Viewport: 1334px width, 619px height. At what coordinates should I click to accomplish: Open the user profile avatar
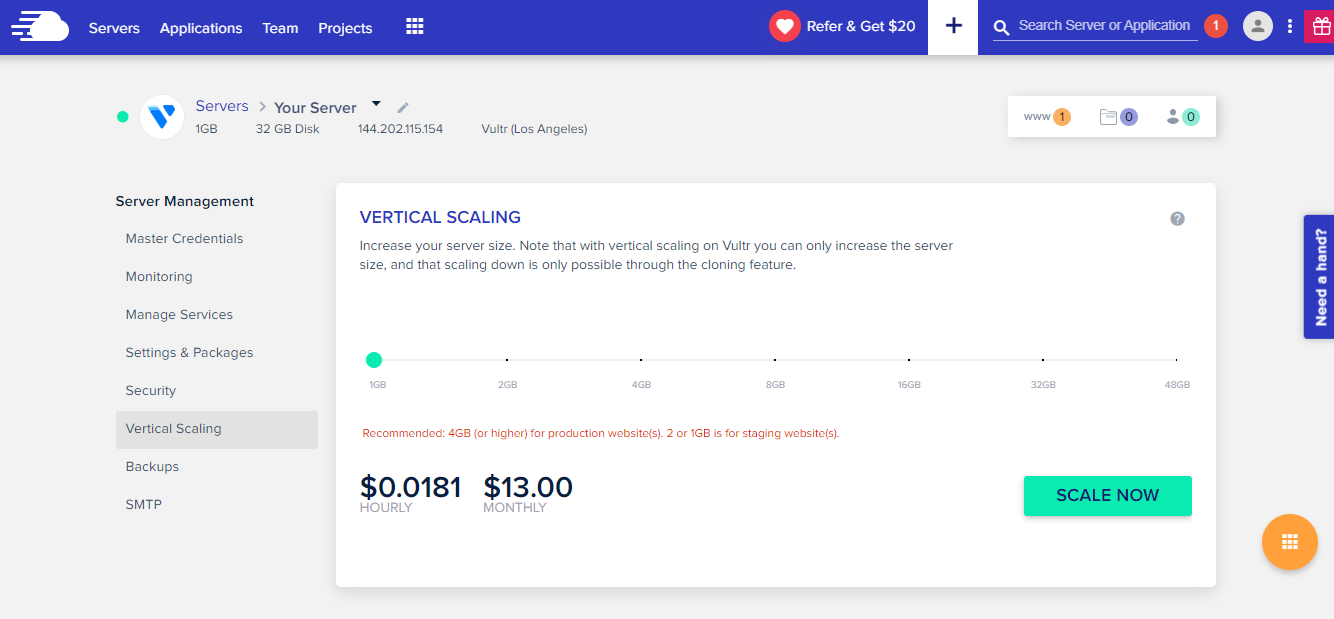[x=1257, y=26]
